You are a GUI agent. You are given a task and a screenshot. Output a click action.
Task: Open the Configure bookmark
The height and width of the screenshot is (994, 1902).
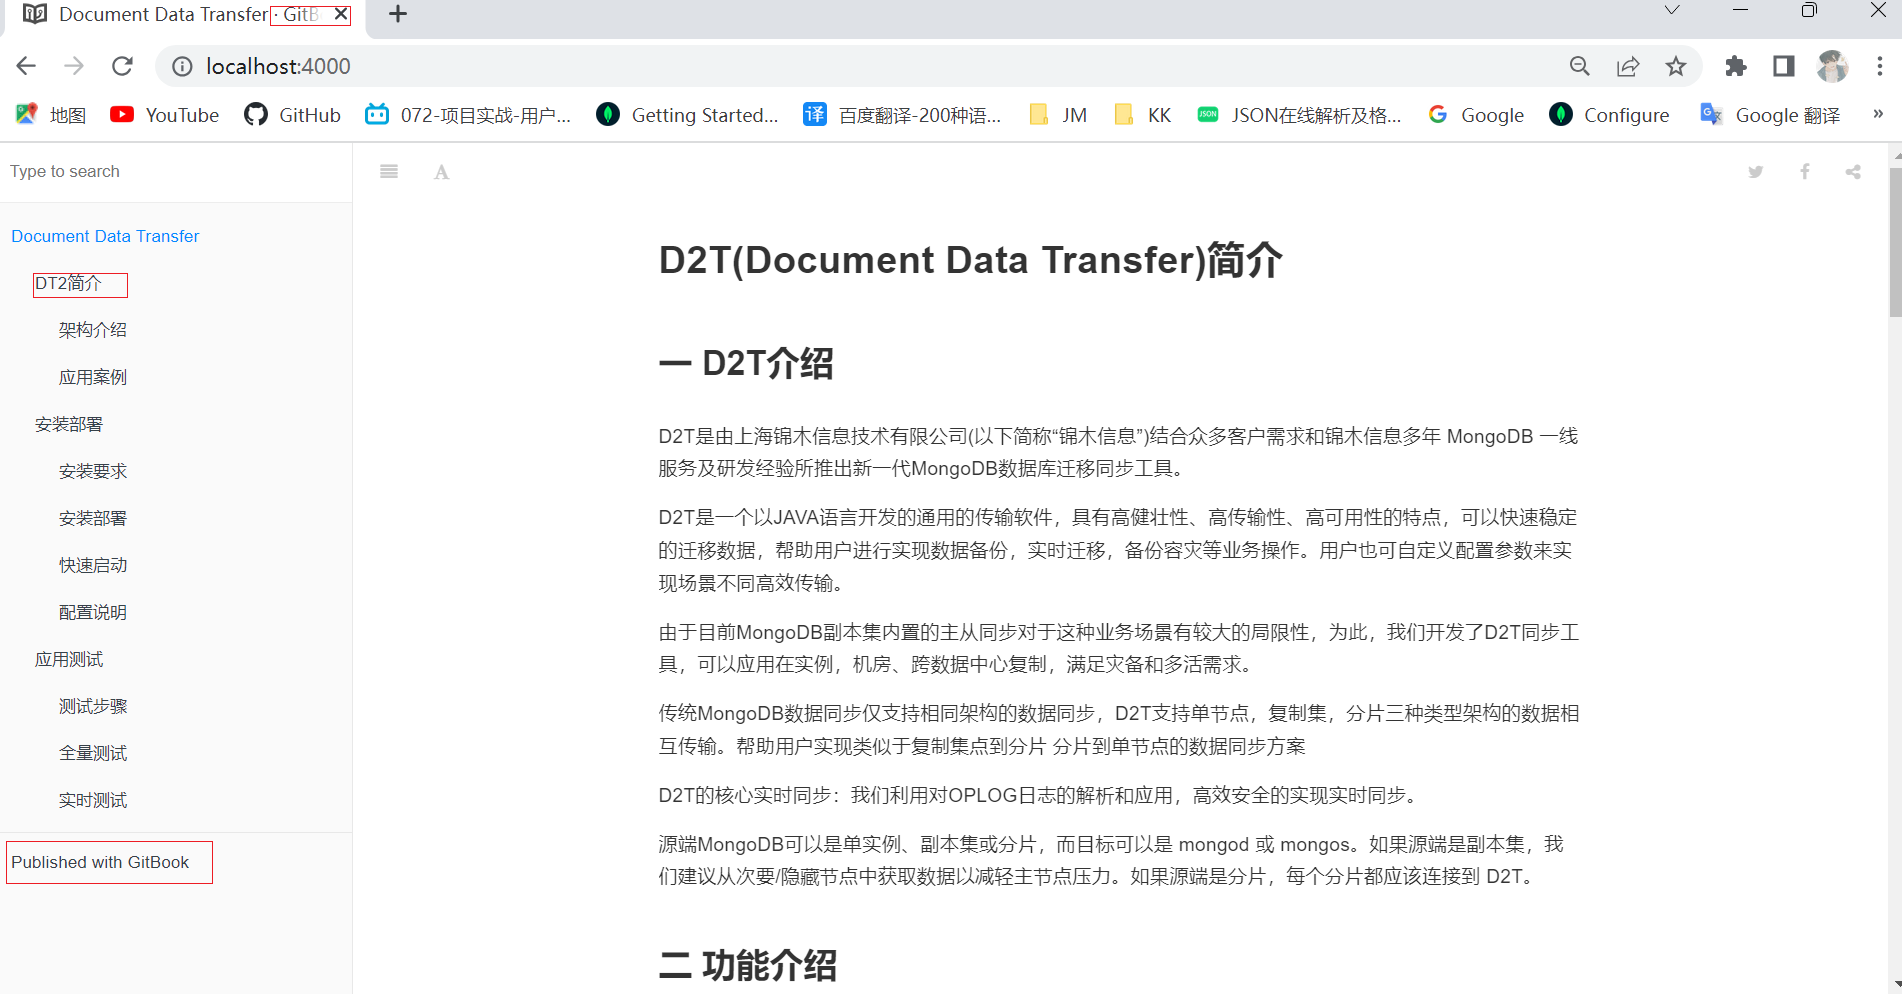1610,115
